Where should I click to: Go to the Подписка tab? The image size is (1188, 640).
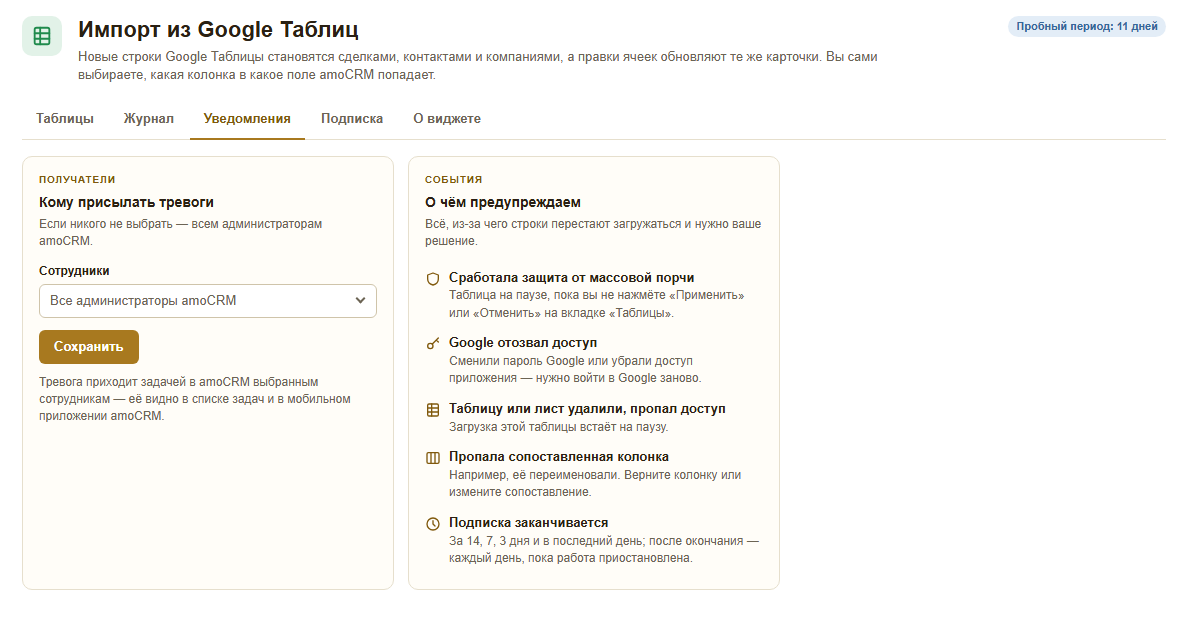pyautogui.click(x=352, y=119)
